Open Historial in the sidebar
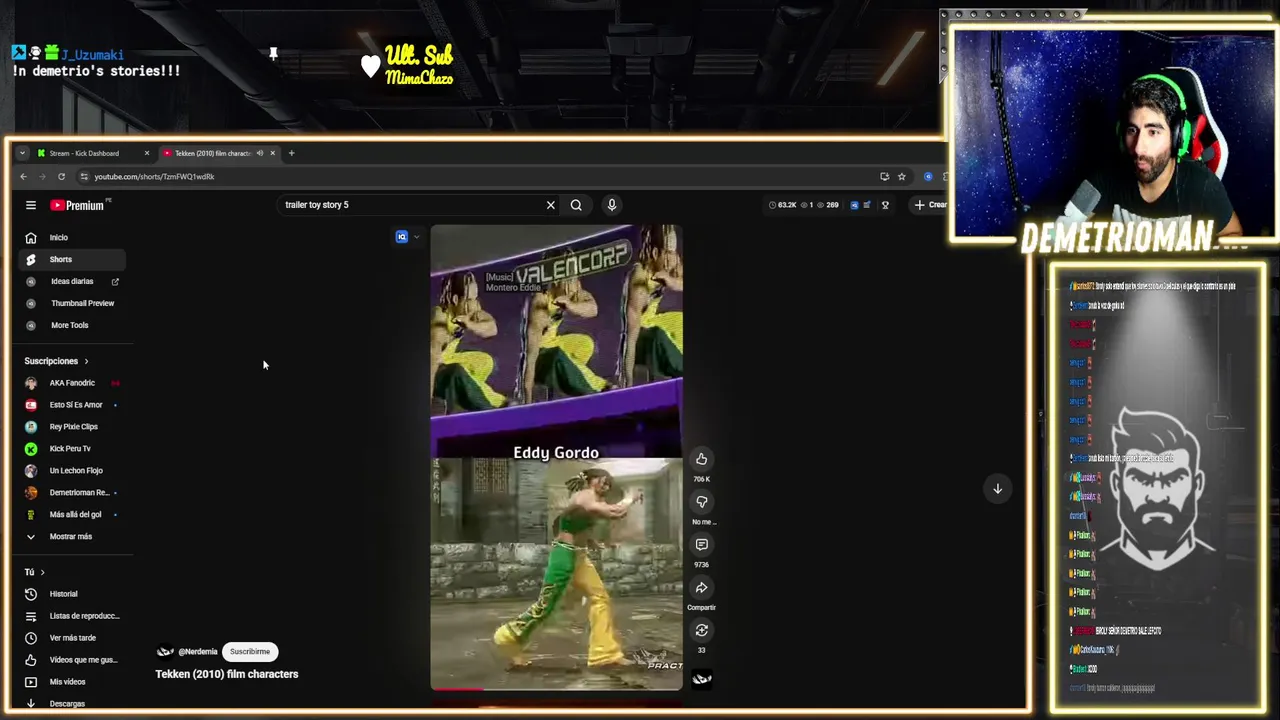This screenshot has height=720, width=1280. pyautogui.click(x=71, y=594)
